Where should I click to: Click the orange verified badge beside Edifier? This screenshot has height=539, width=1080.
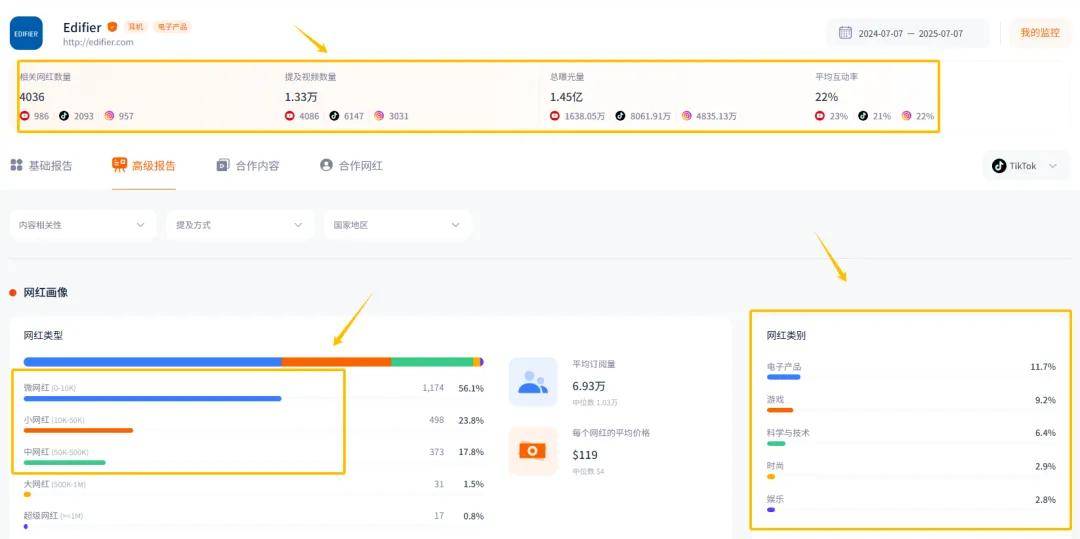coord(113,27)
